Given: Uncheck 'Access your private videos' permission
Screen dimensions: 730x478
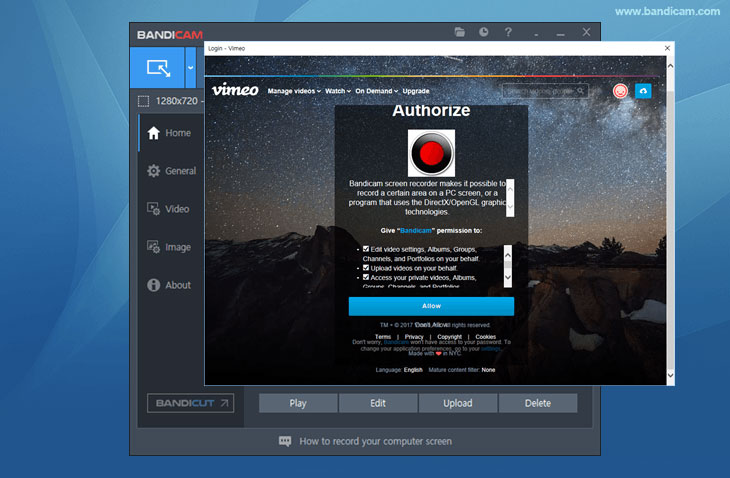Looking at the screenshot, I should click(366, 277).
